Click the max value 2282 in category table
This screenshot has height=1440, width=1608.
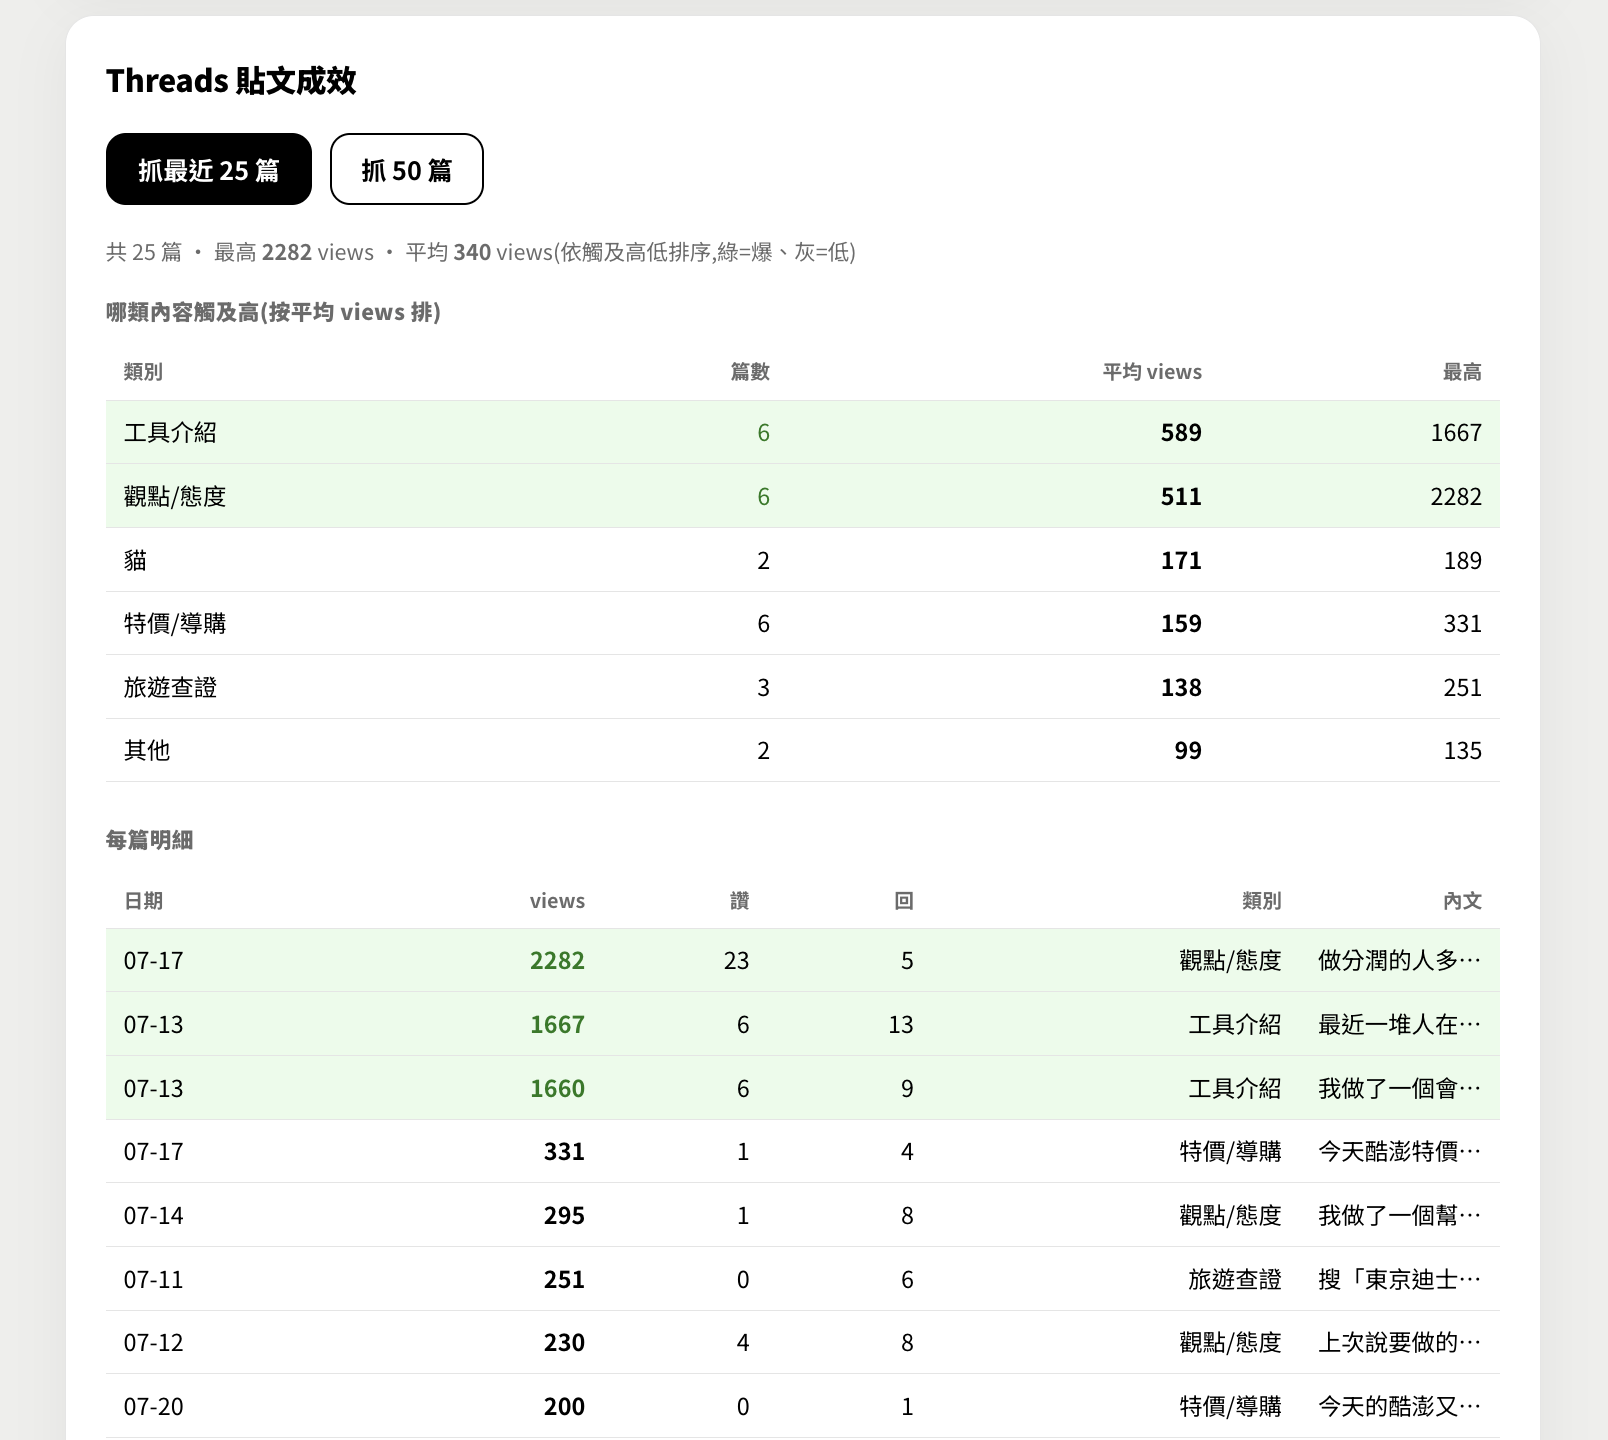[x=1456, y=496]
